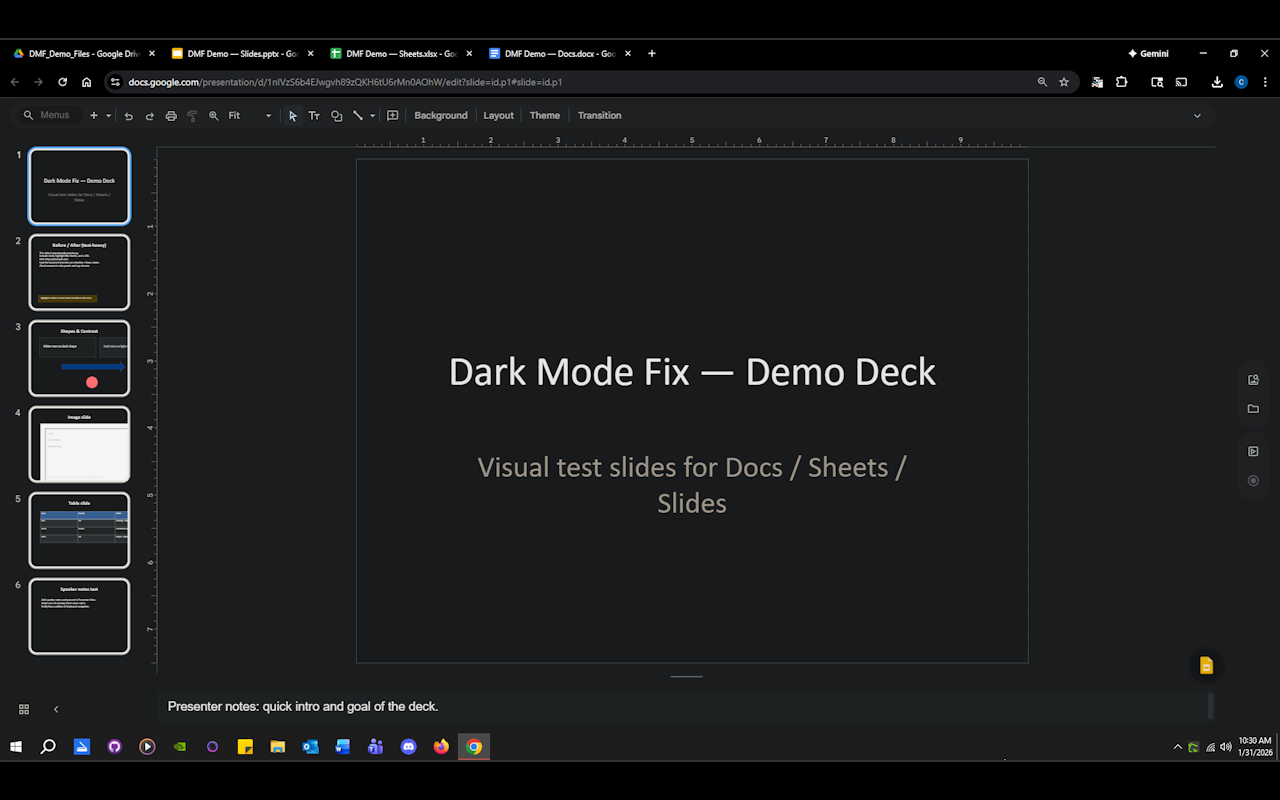This screenshot has width=1280, height=800.
Task: Select slide 3 Shapes & Contrast thumbnail
Action: point(79,358)
